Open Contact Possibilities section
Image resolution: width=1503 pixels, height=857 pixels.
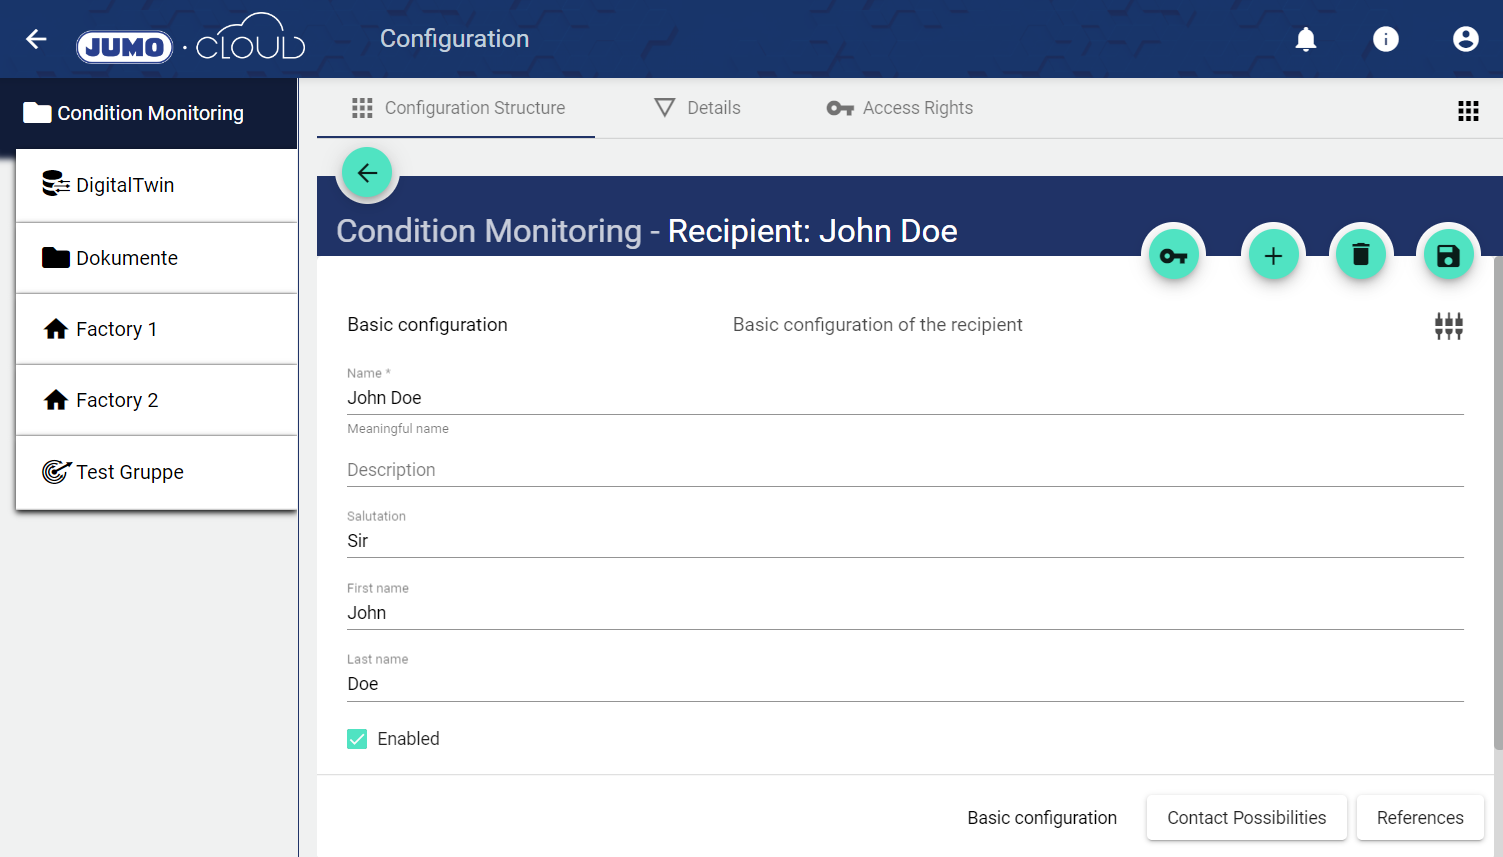pos(1246,818)
